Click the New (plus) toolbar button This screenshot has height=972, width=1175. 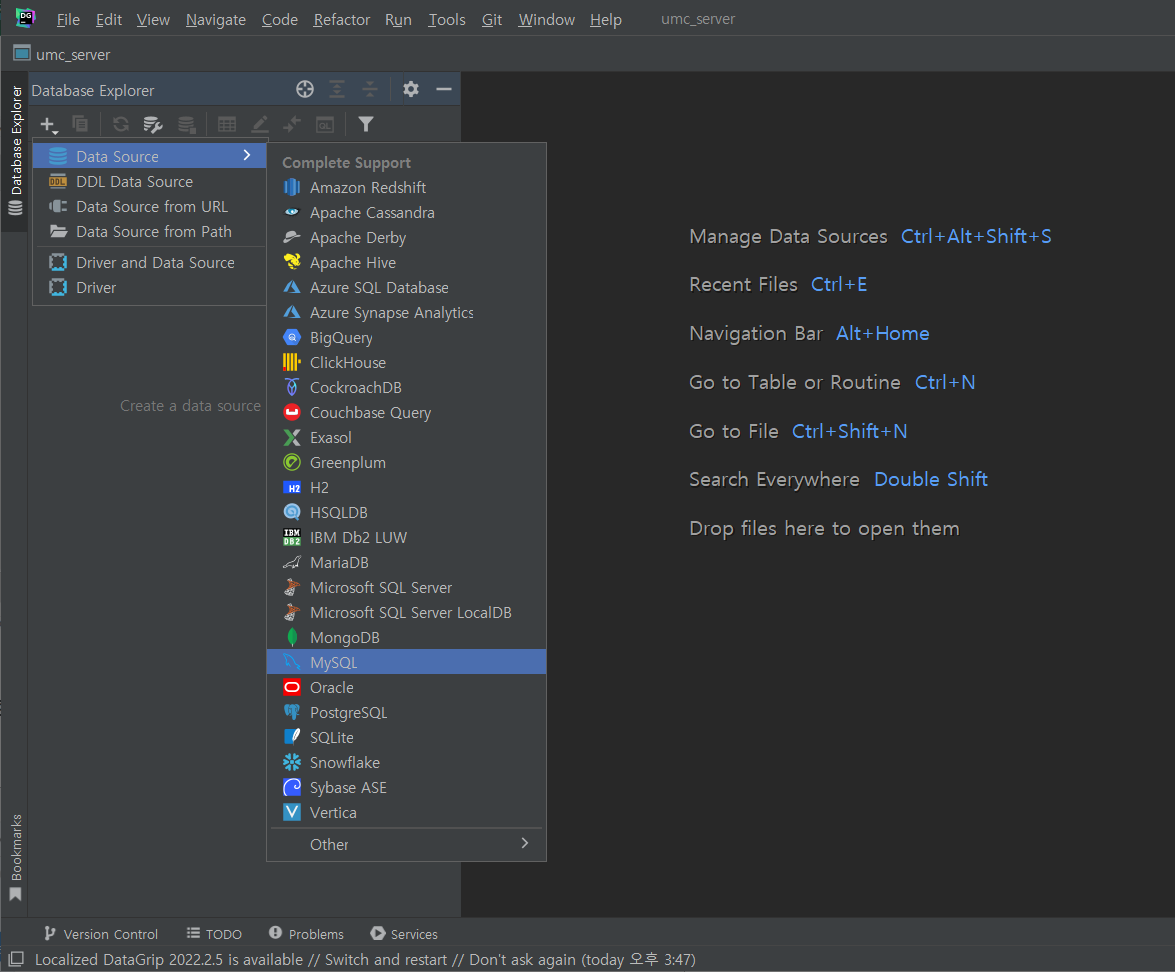click(49, 124)
